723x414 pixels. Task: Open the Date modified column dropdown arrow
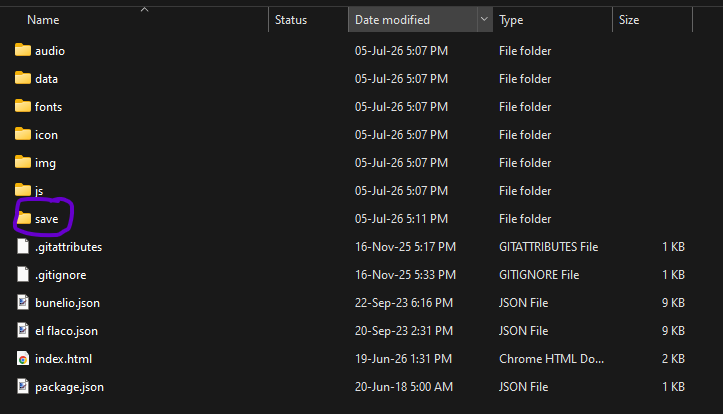point(484,19)
